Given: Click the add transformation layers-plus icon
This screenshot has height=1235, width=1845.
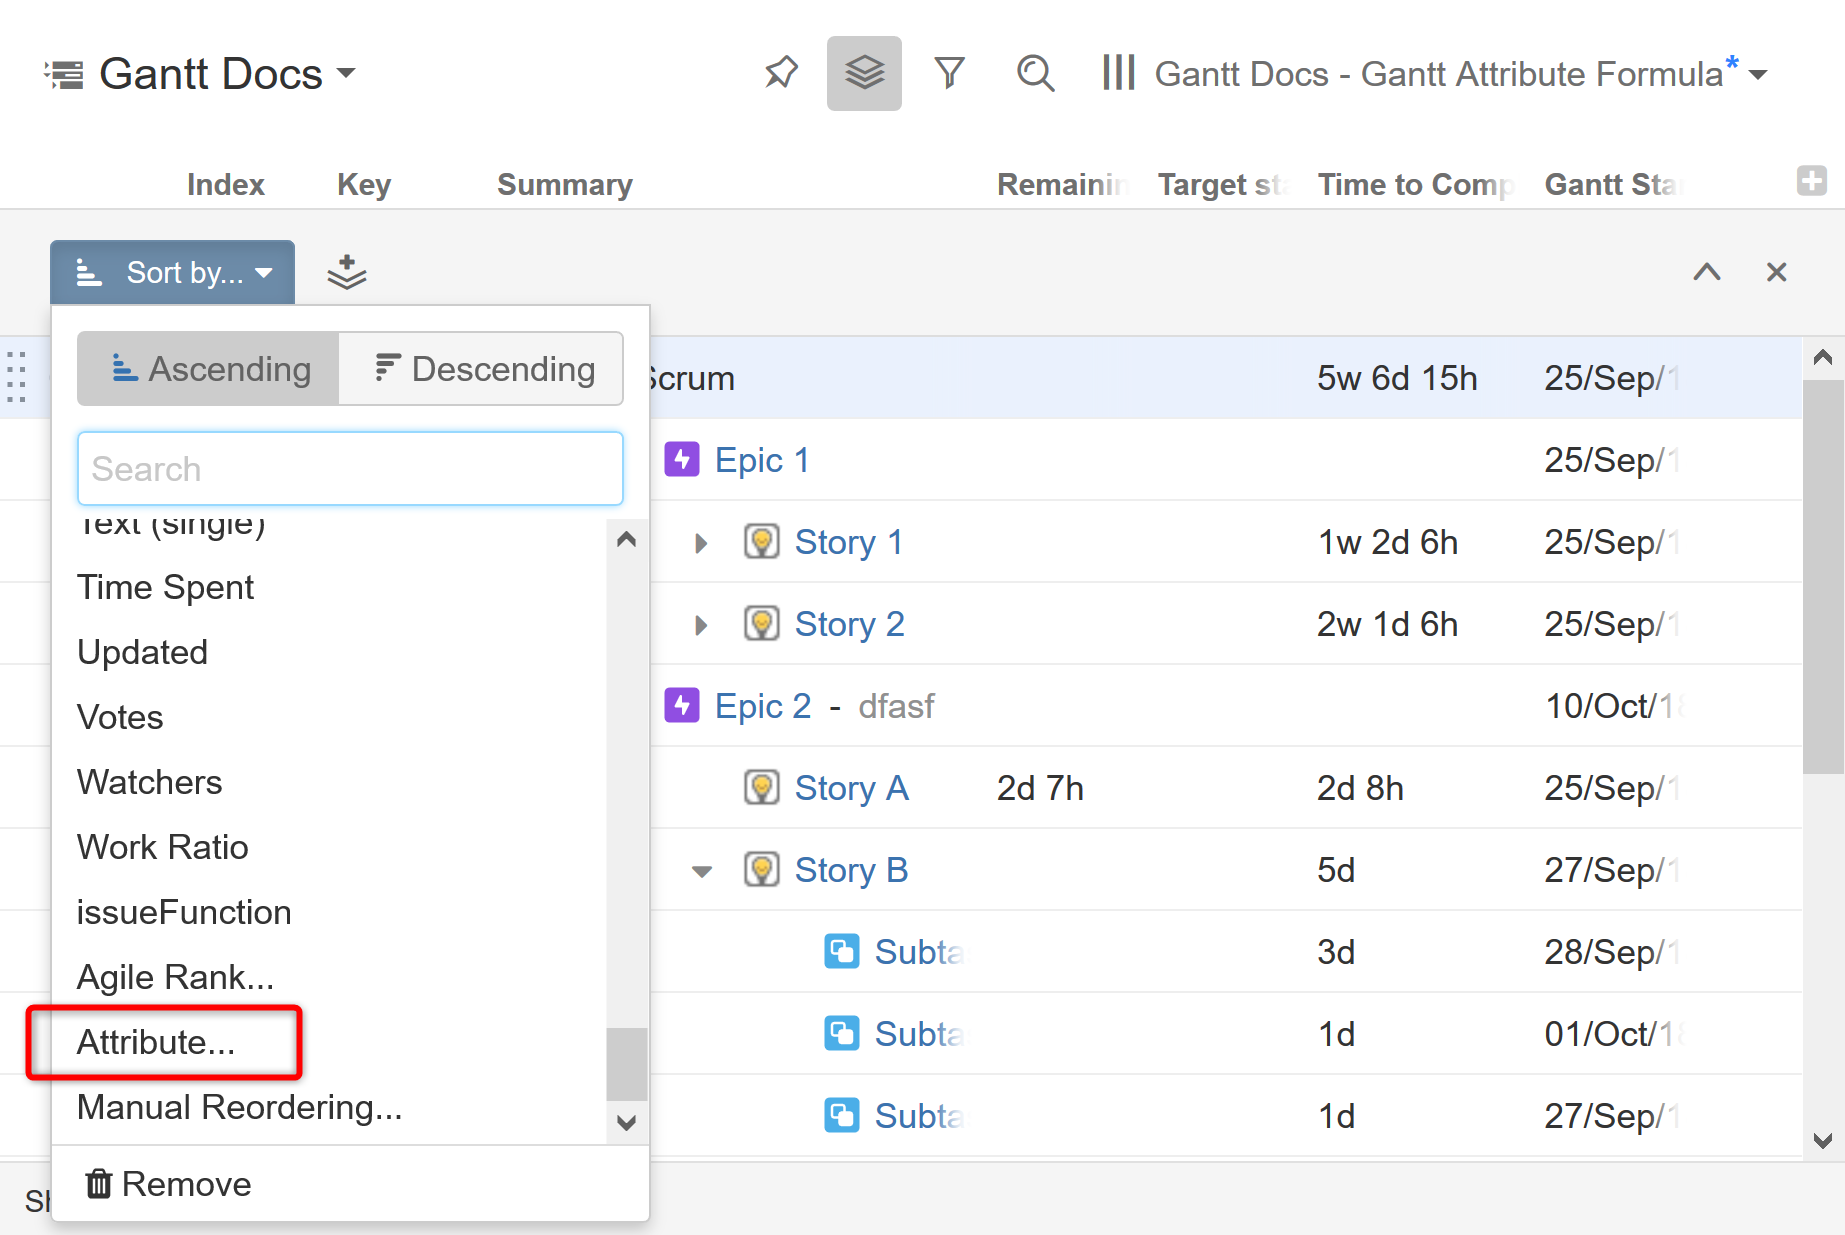Looking at the screenshot, I should pyautogui.click(x=346, y=272).
